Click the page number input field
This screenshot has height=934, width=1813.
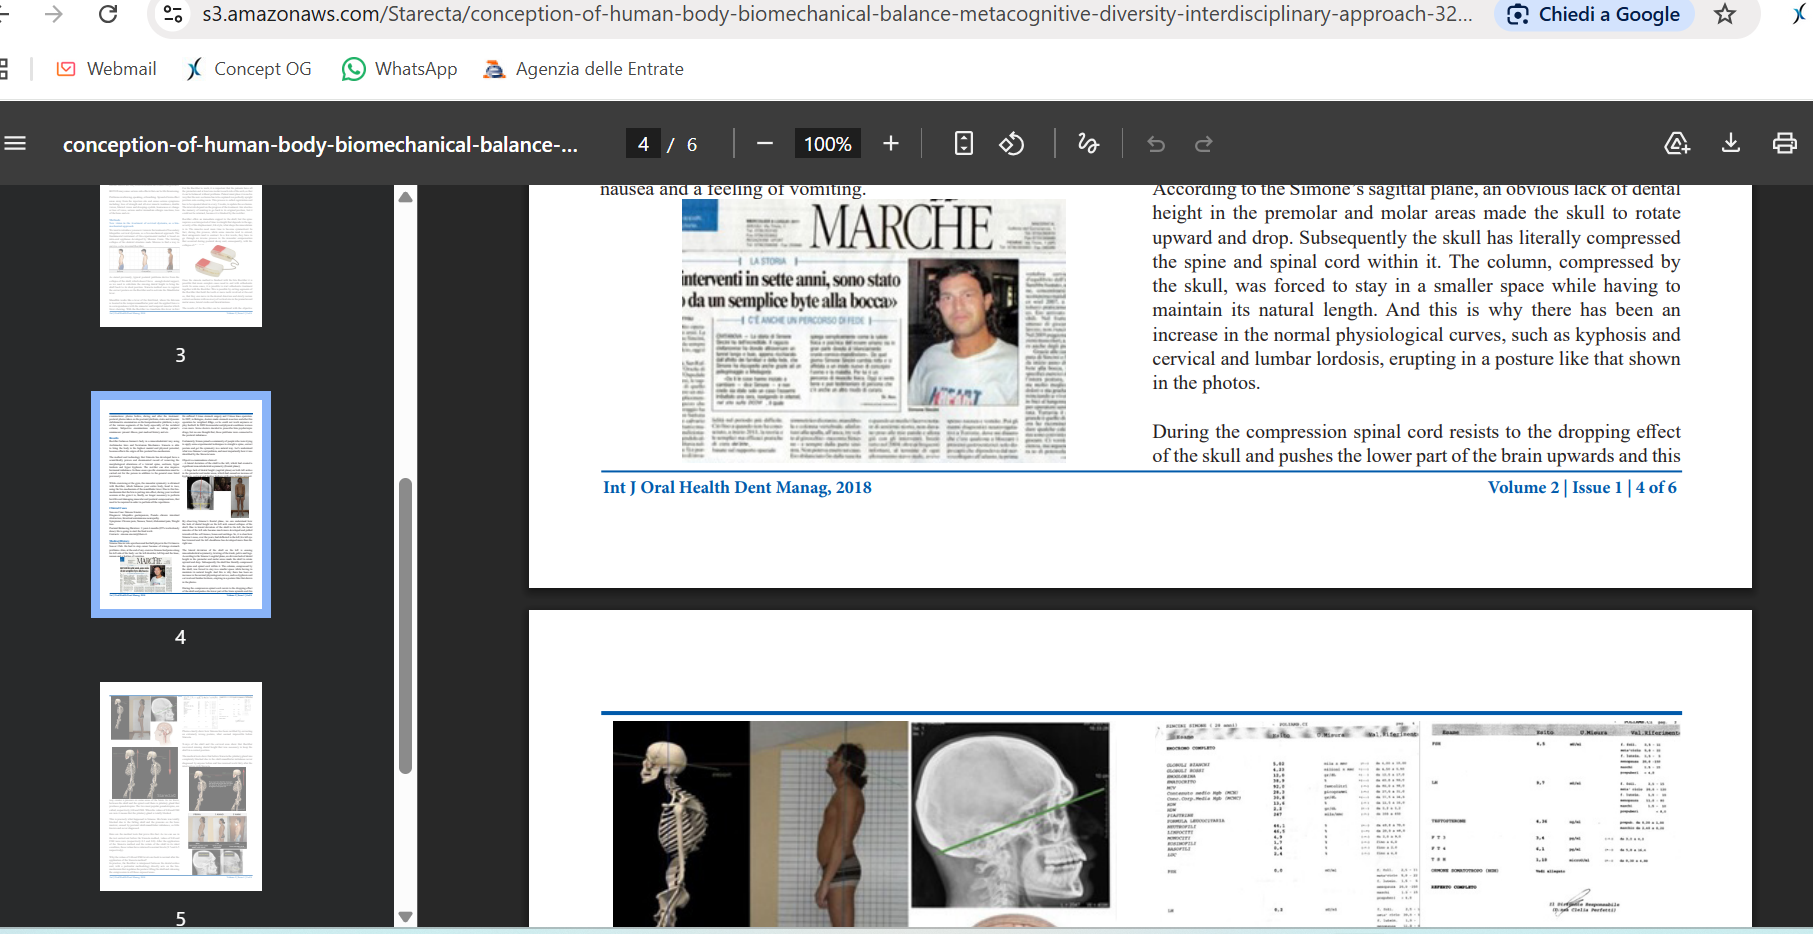tap(643, 144)
